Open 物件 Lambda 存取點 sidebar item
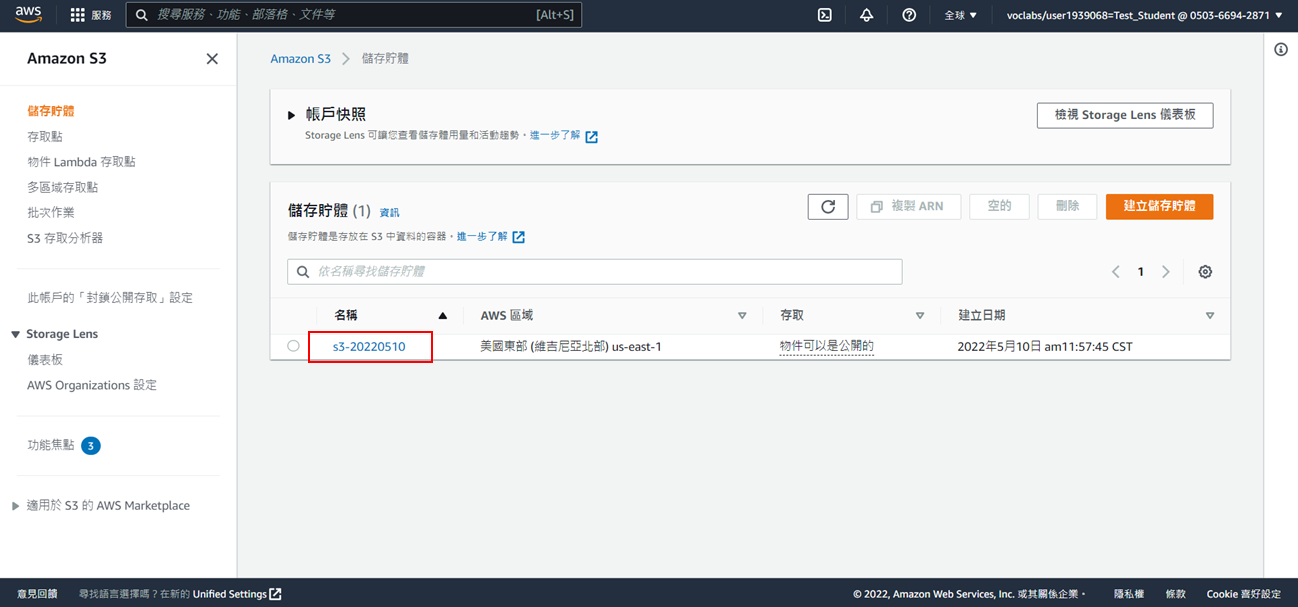This screenshot has width=1298, height=607. [81, 161]
